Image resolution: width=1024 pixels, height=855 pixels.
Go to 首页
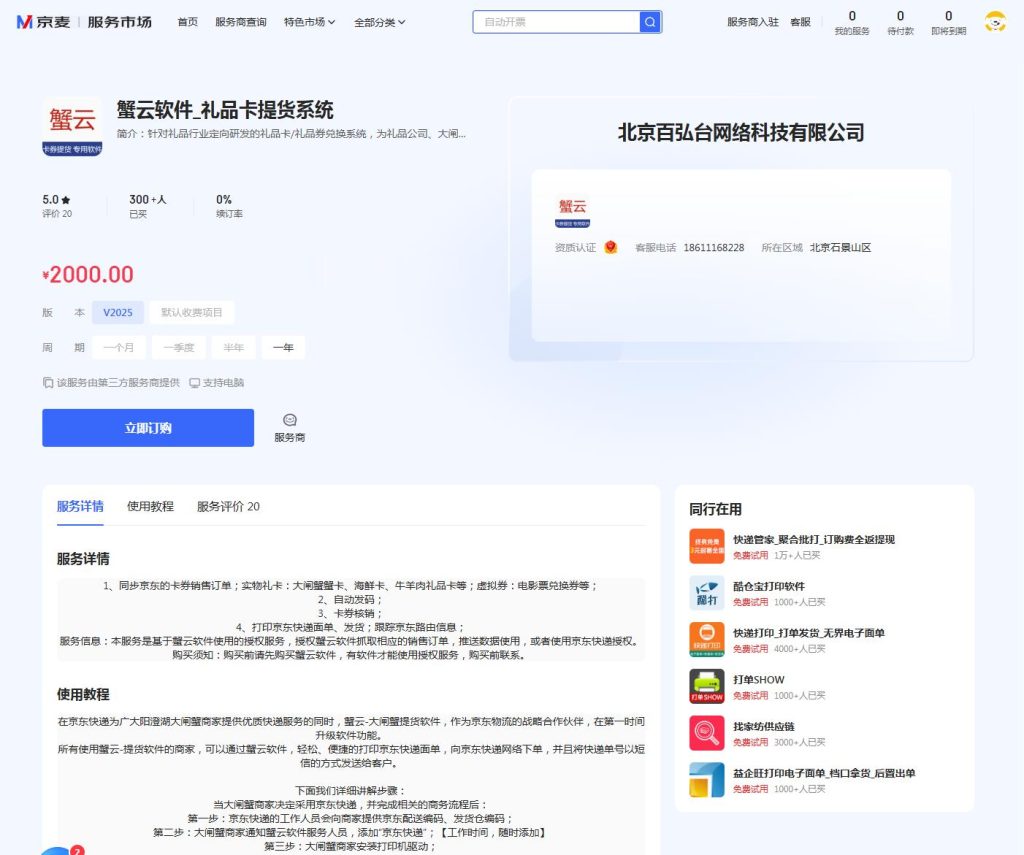(x=187, y=22)
